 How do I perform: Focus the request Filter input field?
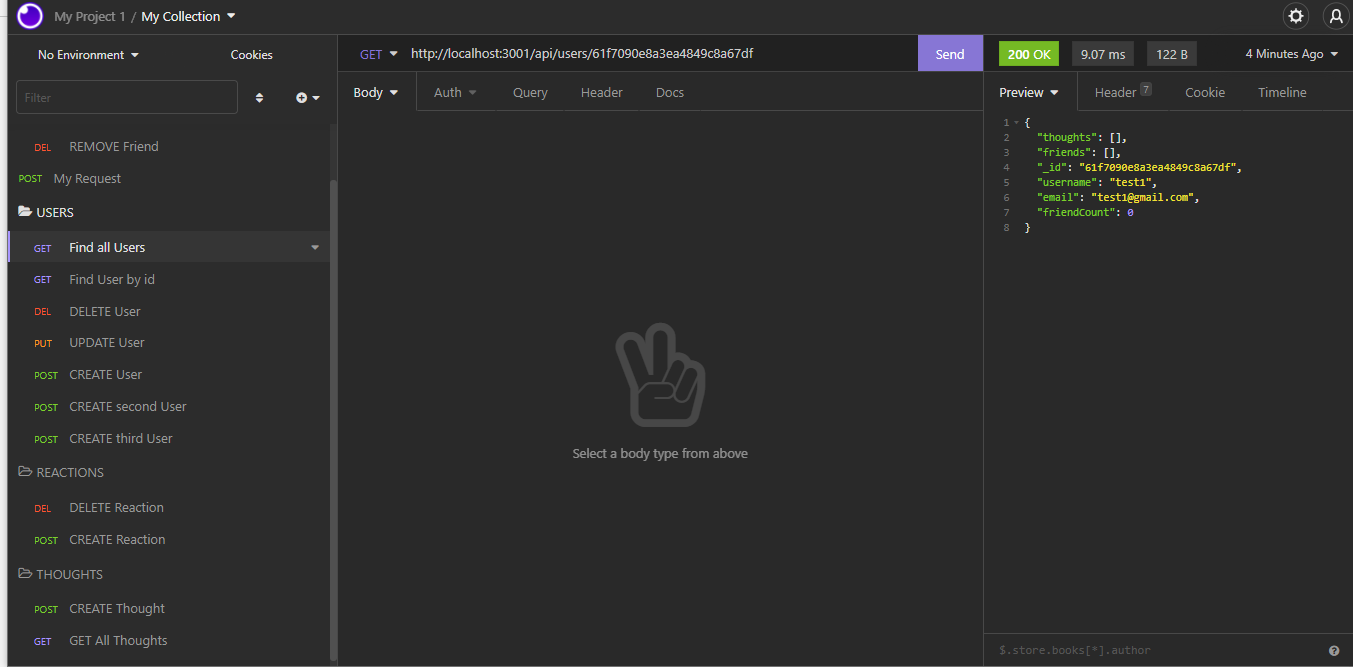pos(127,98)
